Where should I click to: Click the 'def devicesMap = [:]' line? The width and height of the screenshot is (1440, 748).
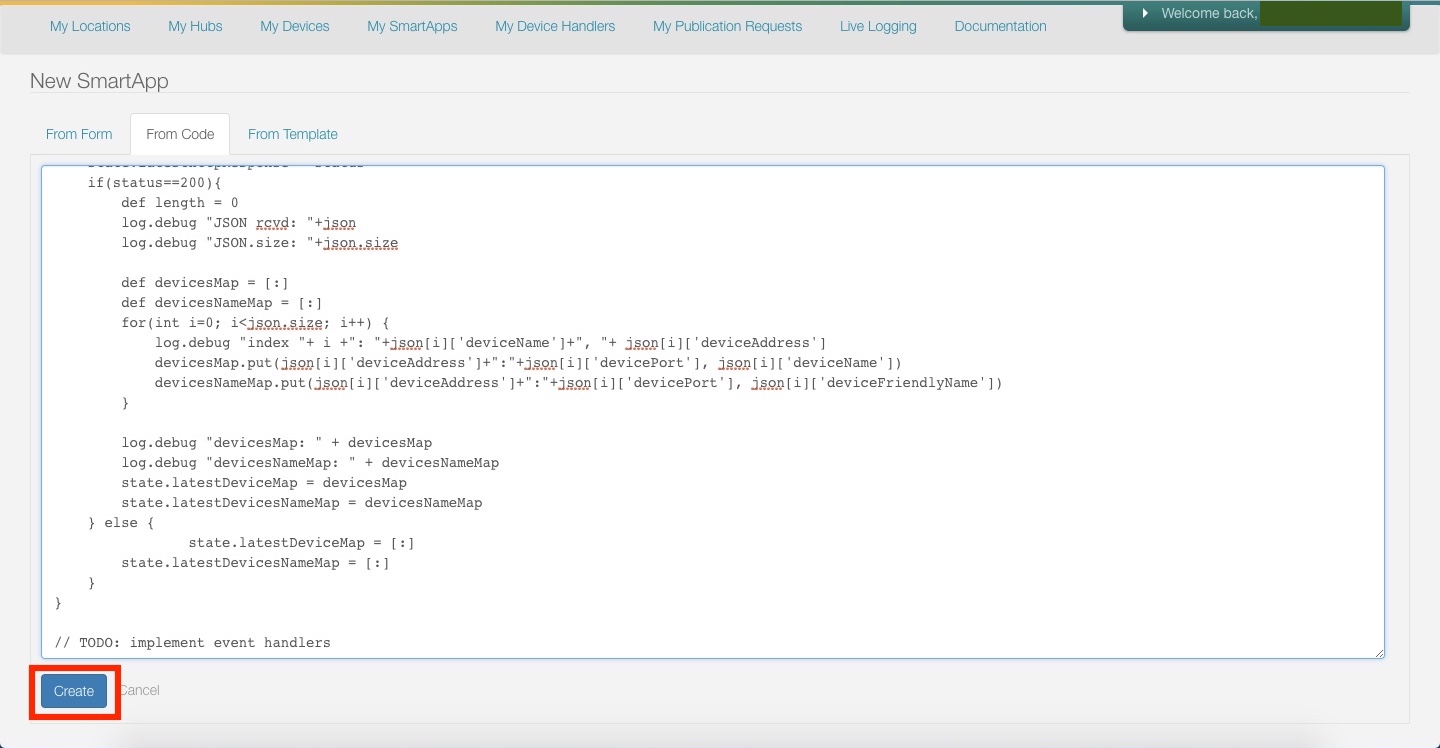(205, 283)
